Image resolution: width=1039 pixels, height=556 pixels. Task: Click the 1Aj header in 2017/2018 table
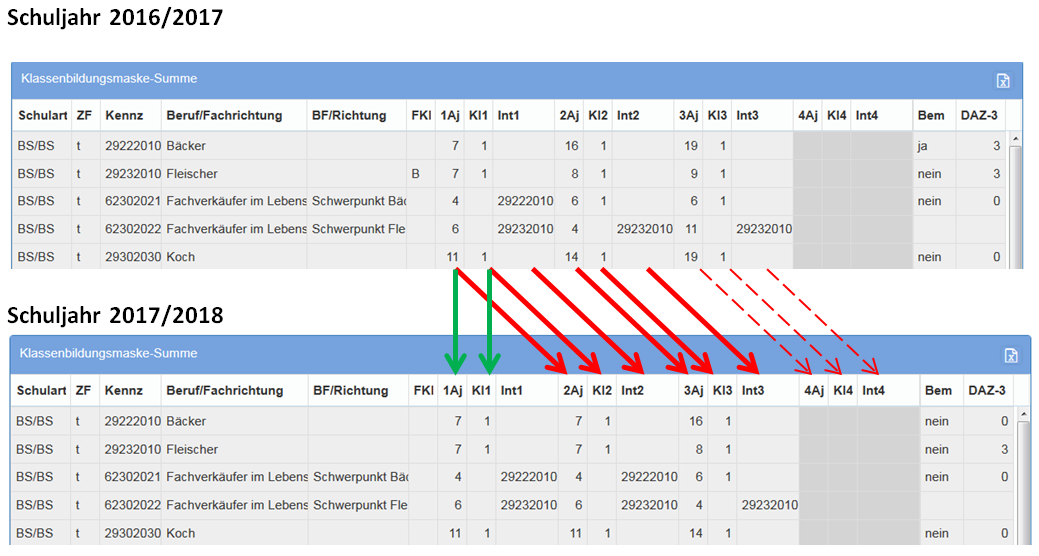[452, 391]
